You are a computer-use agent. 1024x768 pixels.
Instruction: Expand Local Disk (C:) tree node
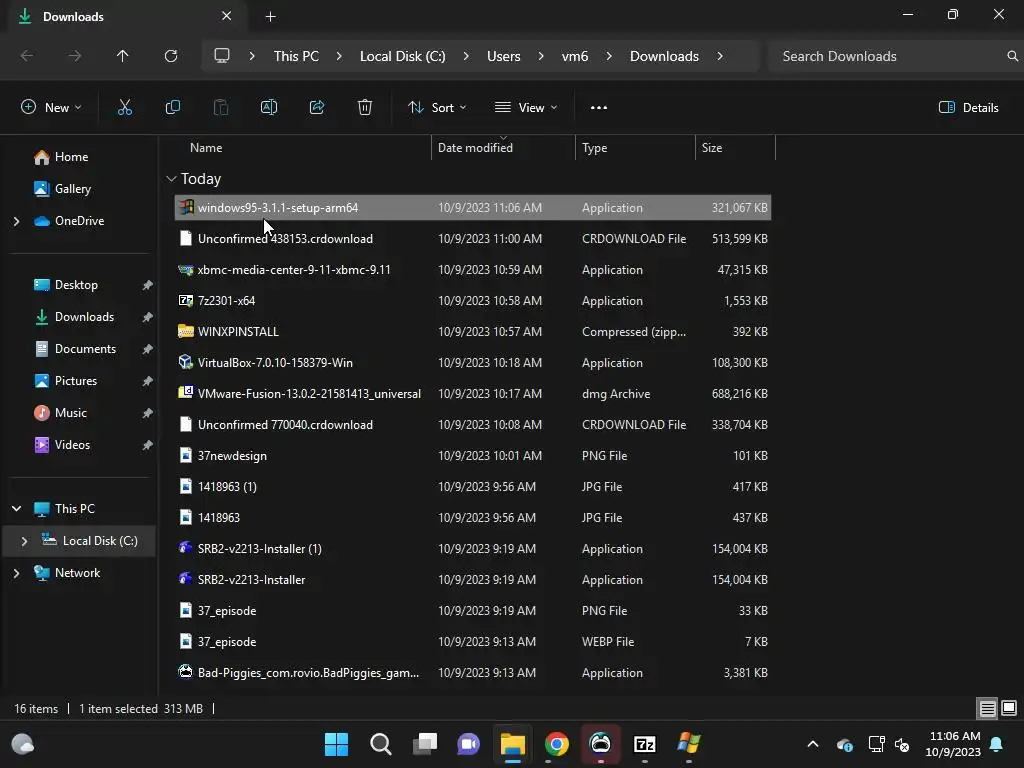pos(24,541)
